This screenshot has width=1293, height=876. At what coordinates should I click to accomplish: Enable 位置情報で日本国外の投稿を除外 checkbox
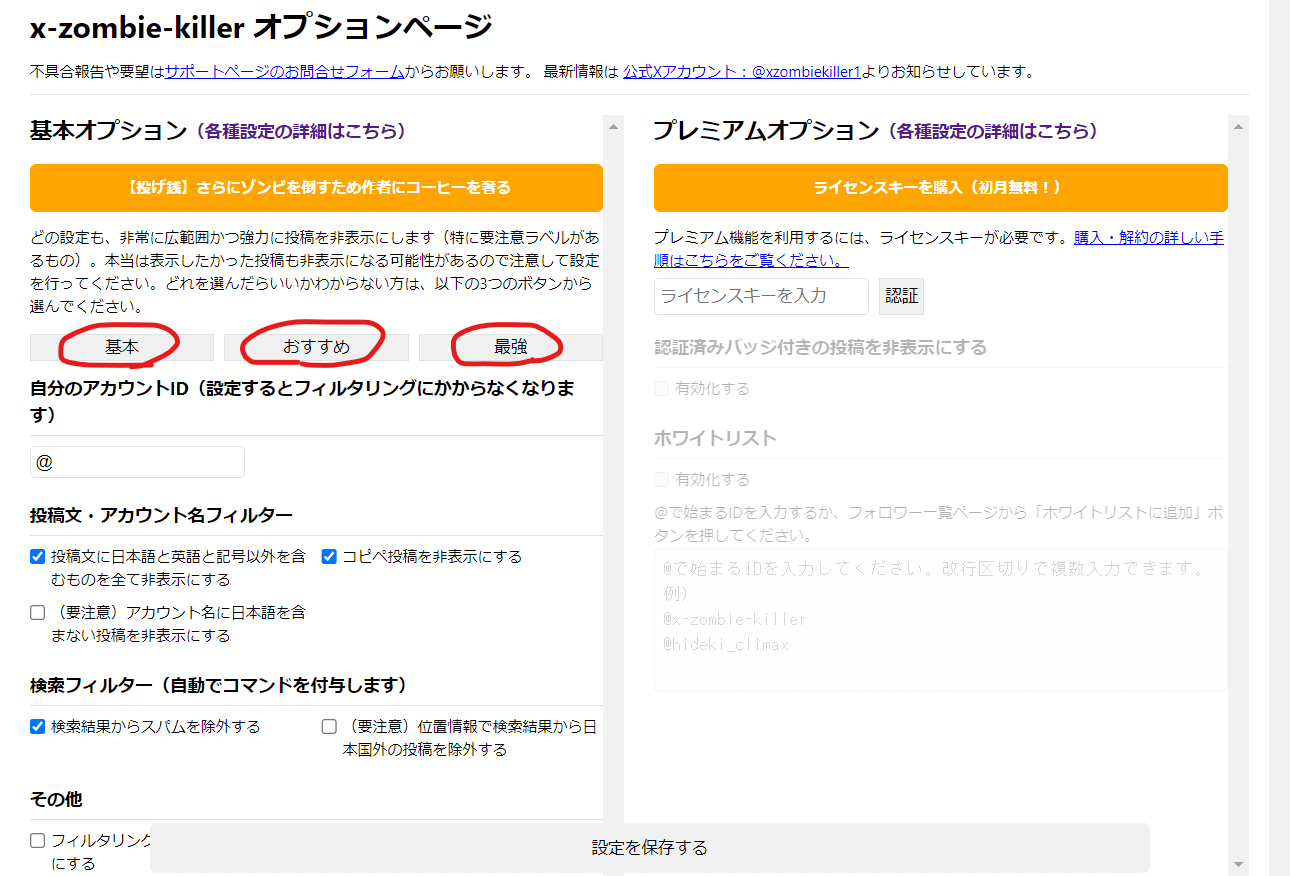coord(329,727)
